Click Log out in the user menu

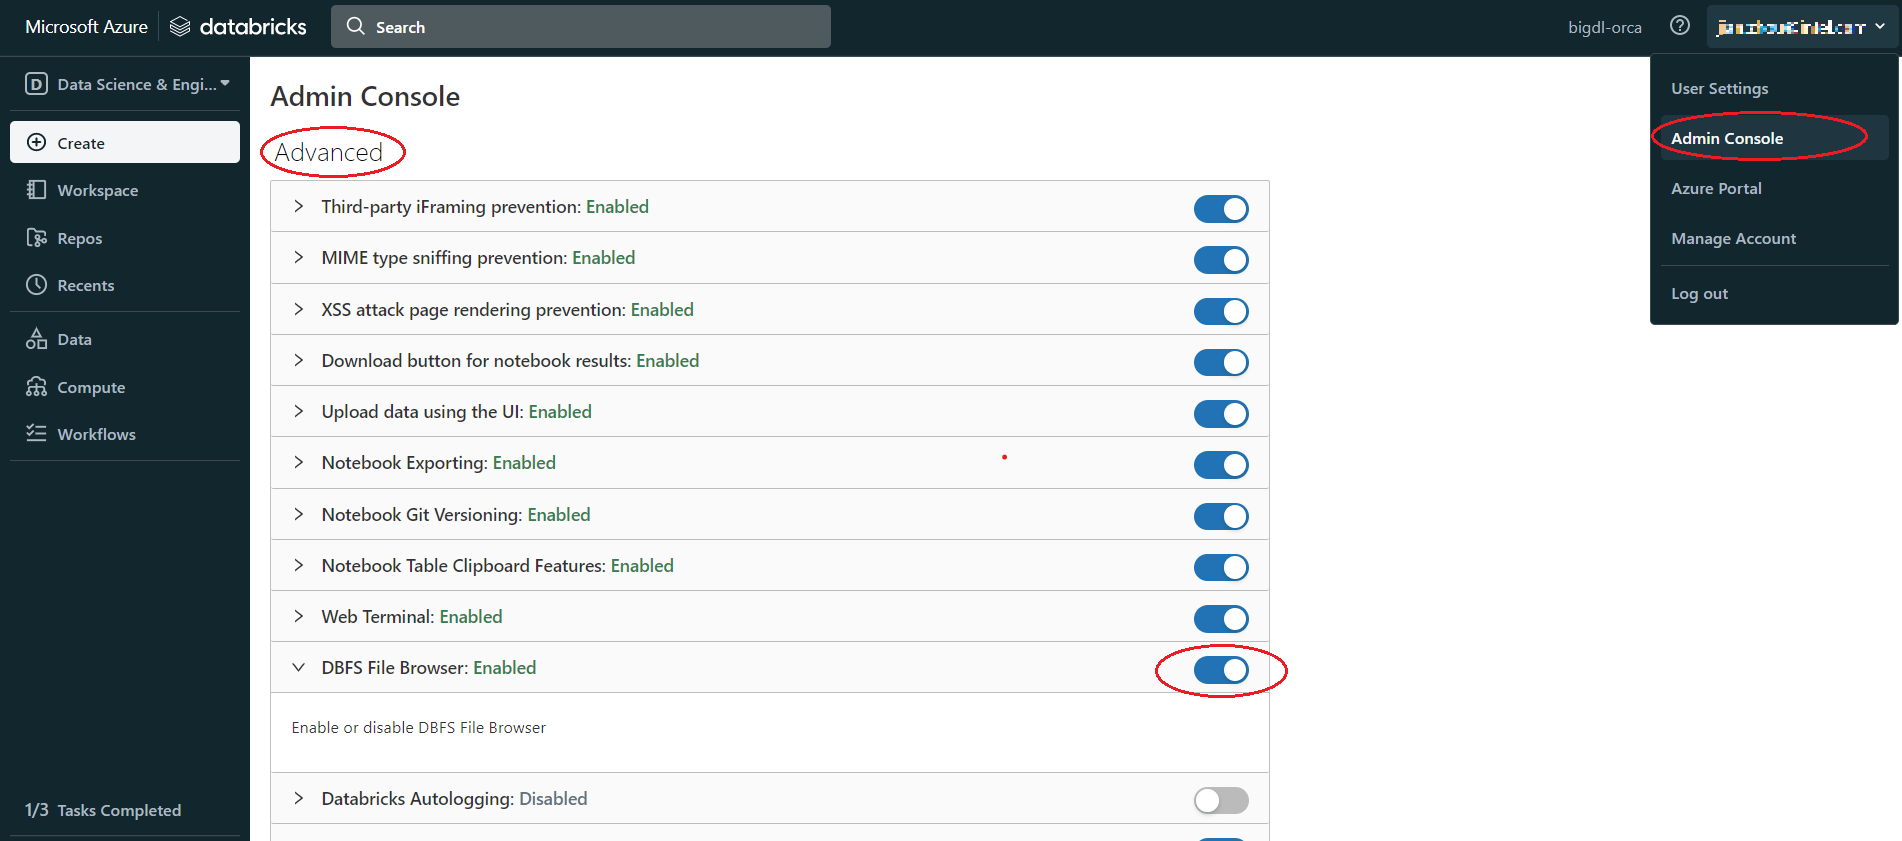pyautogui.click(x=1699, y=293)
